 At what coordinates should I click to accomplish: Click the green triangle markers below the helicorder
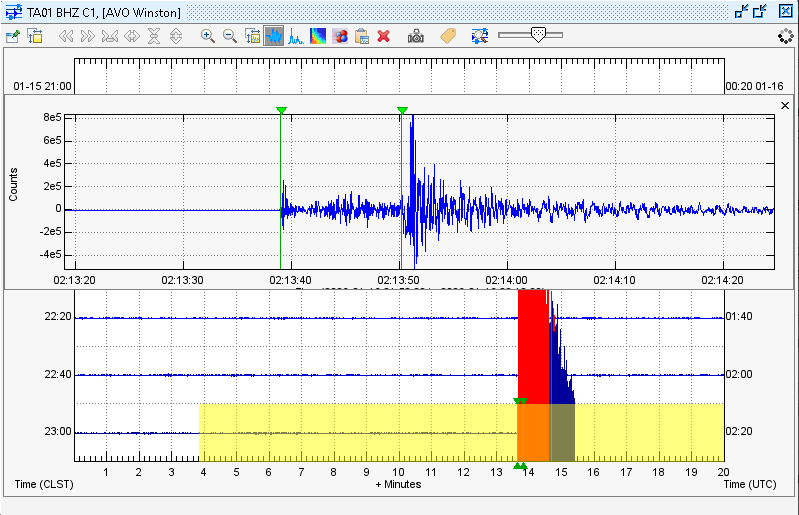tap(520, 466)
